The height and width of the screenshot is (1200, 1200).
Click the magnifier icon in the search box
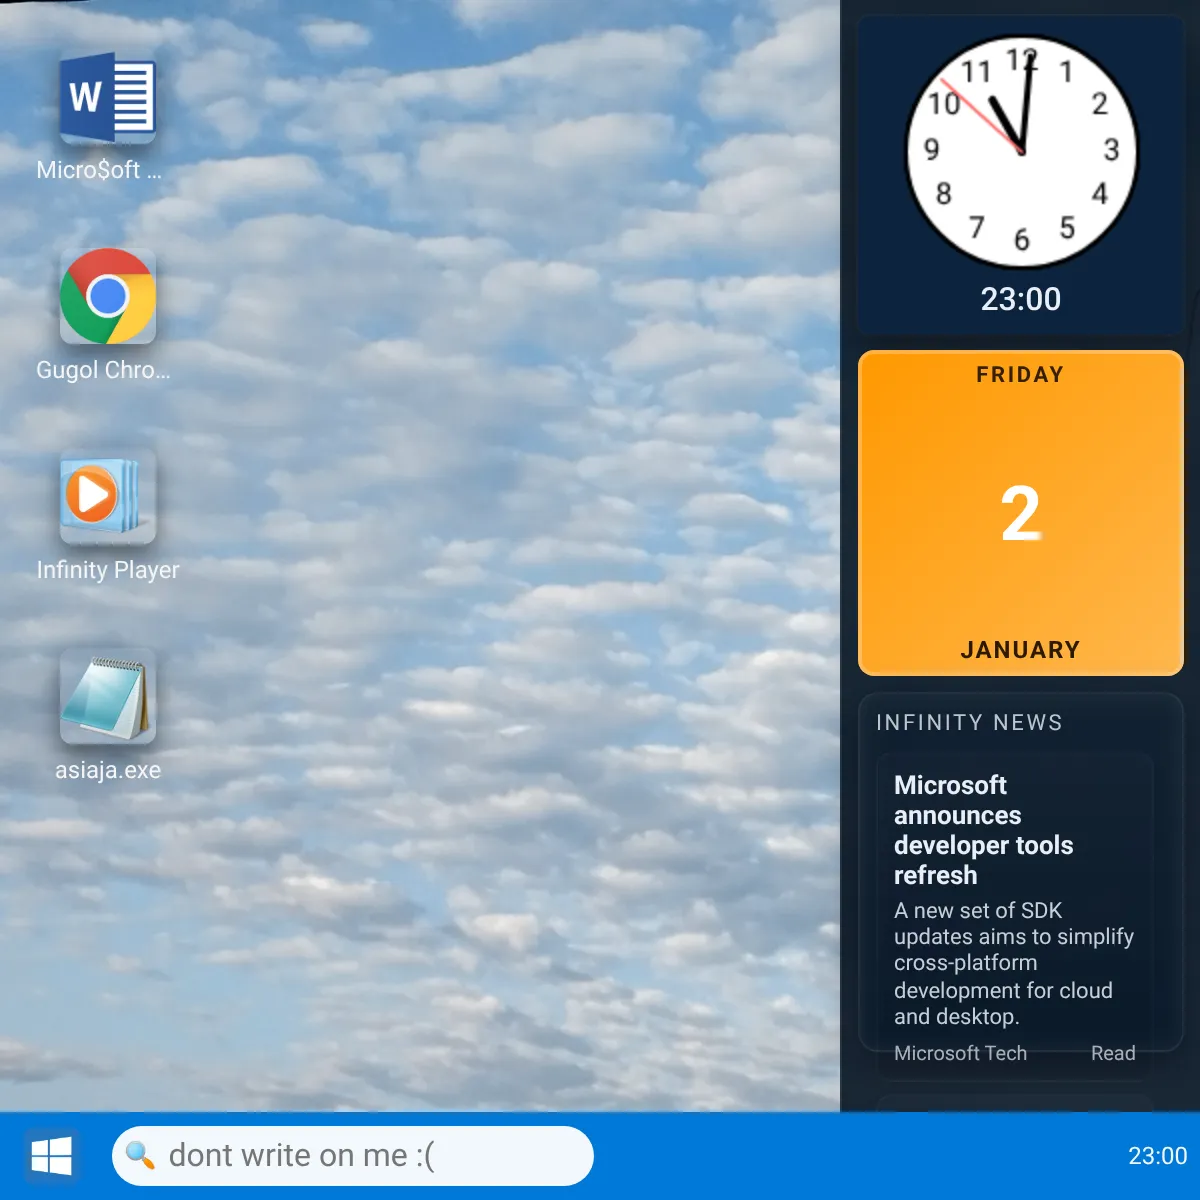coord(140,1155)
